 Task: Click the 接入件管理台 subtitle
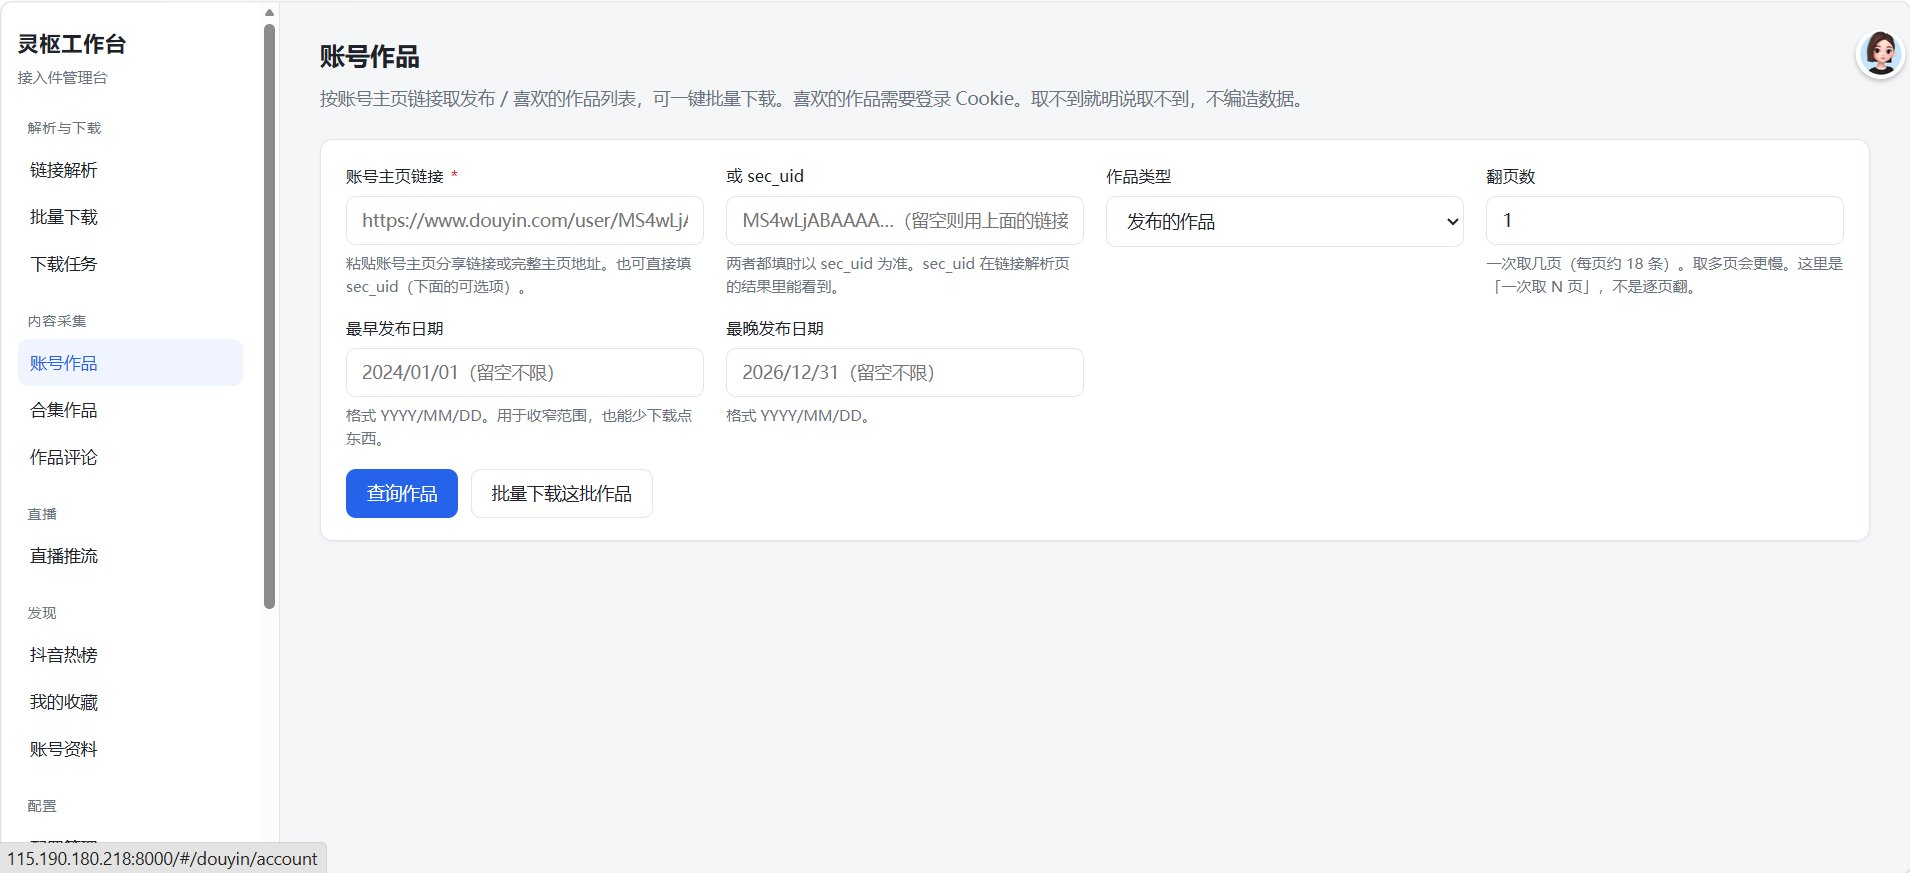(62, 78)
